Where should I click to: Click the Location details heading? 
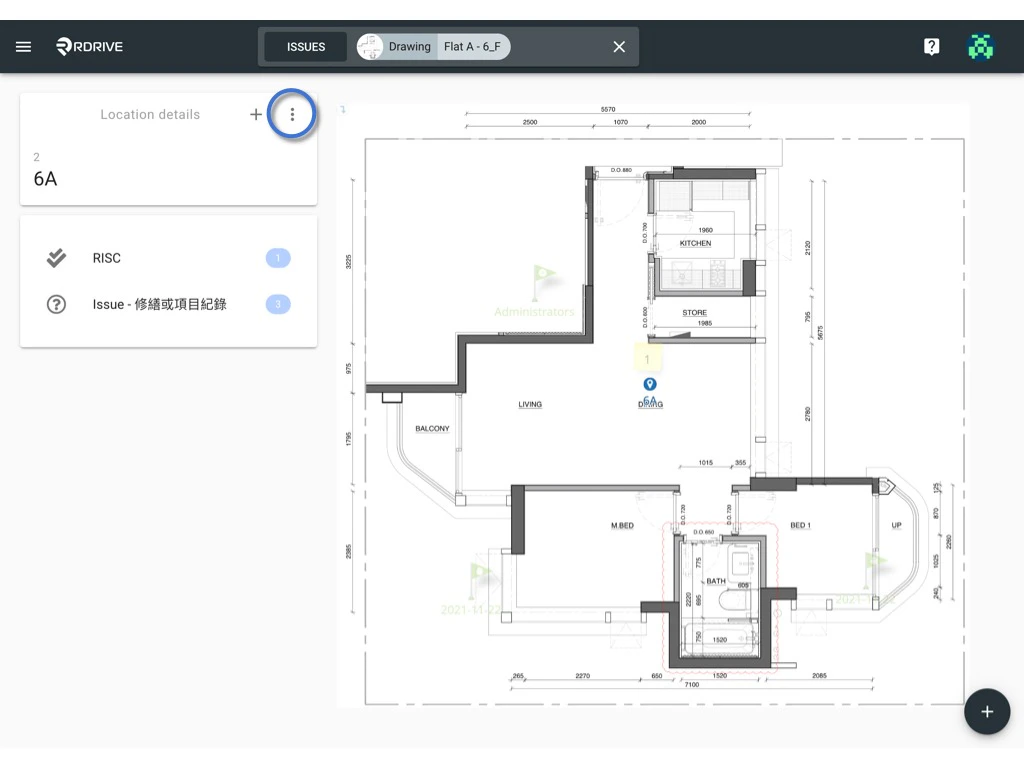150,114
